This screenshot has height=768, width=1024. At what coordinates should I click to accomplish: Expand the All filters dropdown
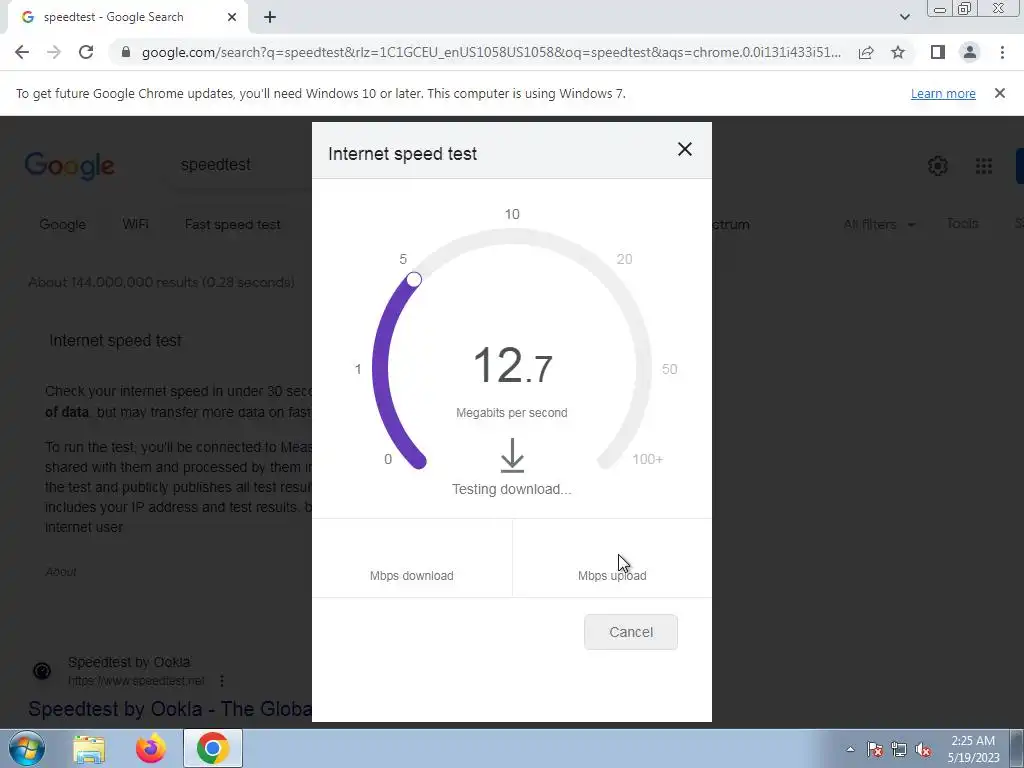click(x=879, y=224)
